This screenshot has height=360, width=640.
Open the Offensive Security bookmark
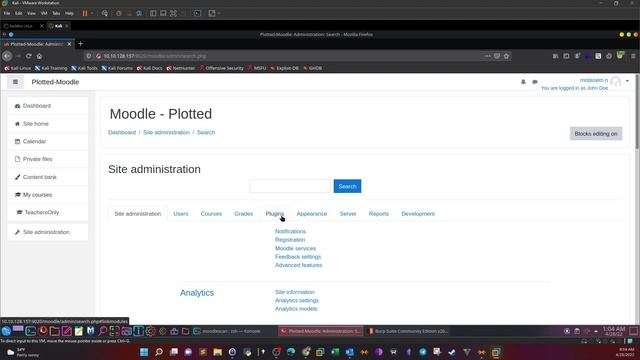[221, 68]
